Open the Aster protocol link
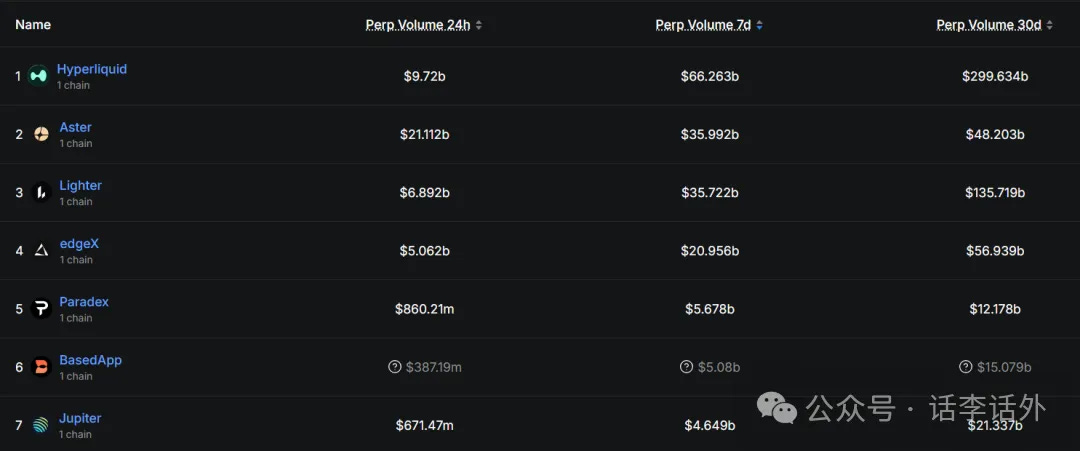Screen dimensions: 1080x451 coord(75,127)
